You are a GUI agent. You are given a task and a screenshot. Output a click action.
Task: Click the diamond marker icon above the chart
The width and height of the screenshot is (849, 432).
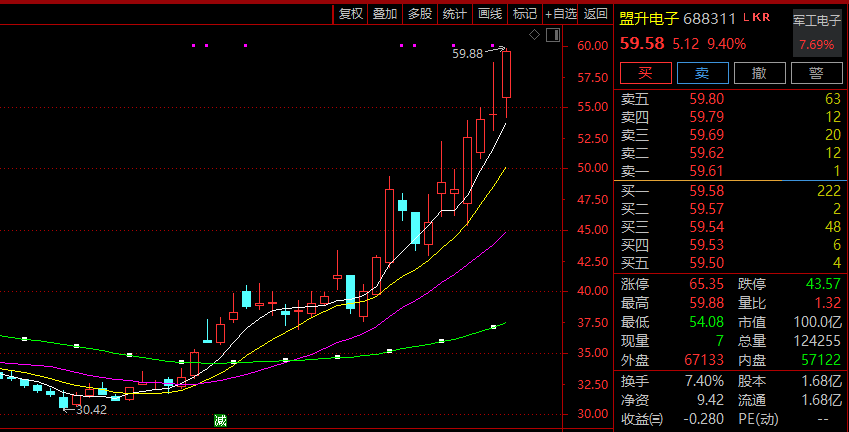click(x=534, y=35)
